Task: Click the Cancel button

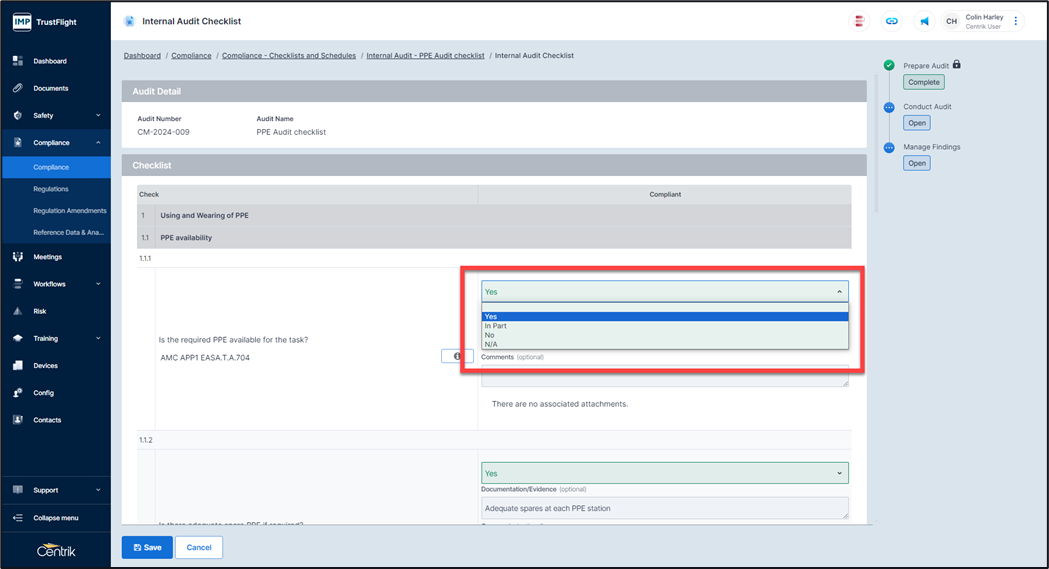Action: (199, 547)
